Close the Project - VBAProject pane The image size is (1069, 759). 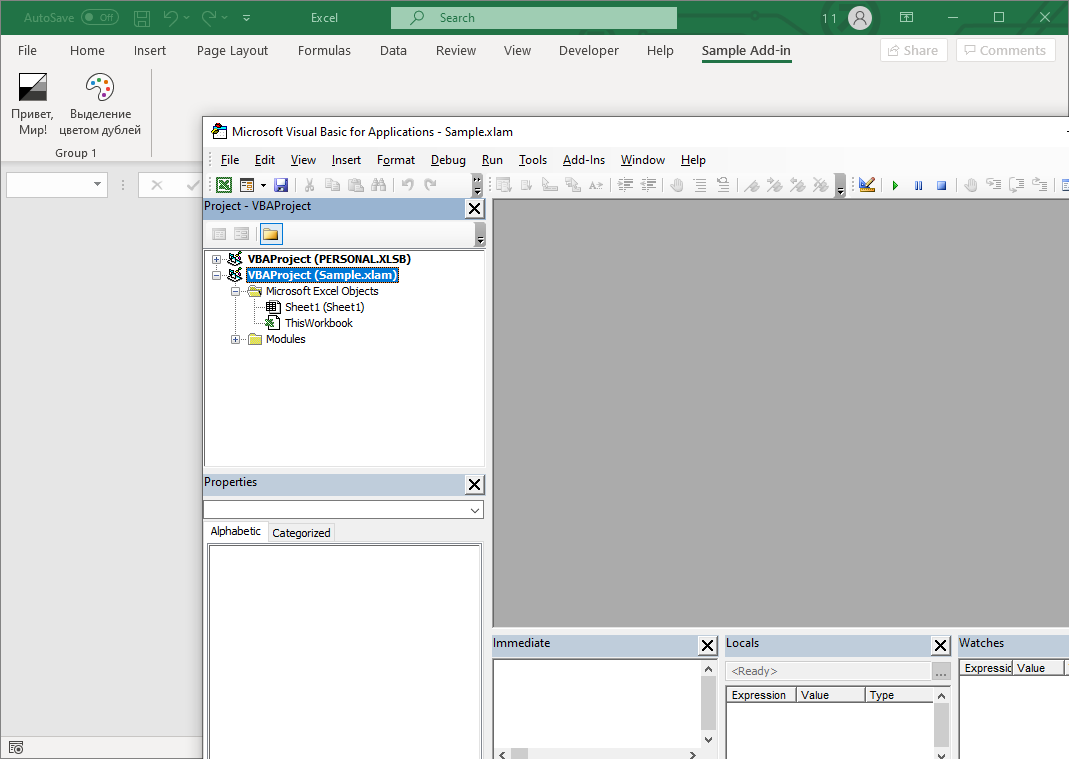pos(475,209)
